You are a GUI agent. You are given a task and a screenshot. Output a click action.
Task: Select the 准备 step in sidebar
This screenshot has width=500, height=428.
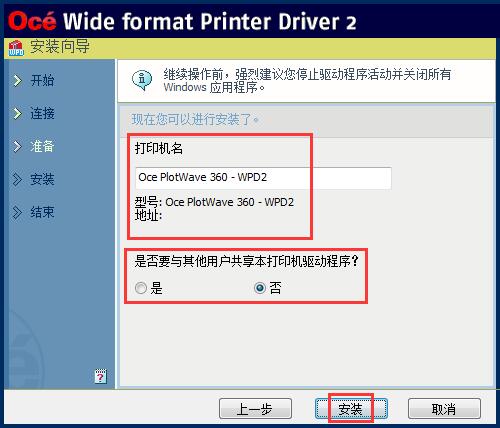(x=42, y=146)
